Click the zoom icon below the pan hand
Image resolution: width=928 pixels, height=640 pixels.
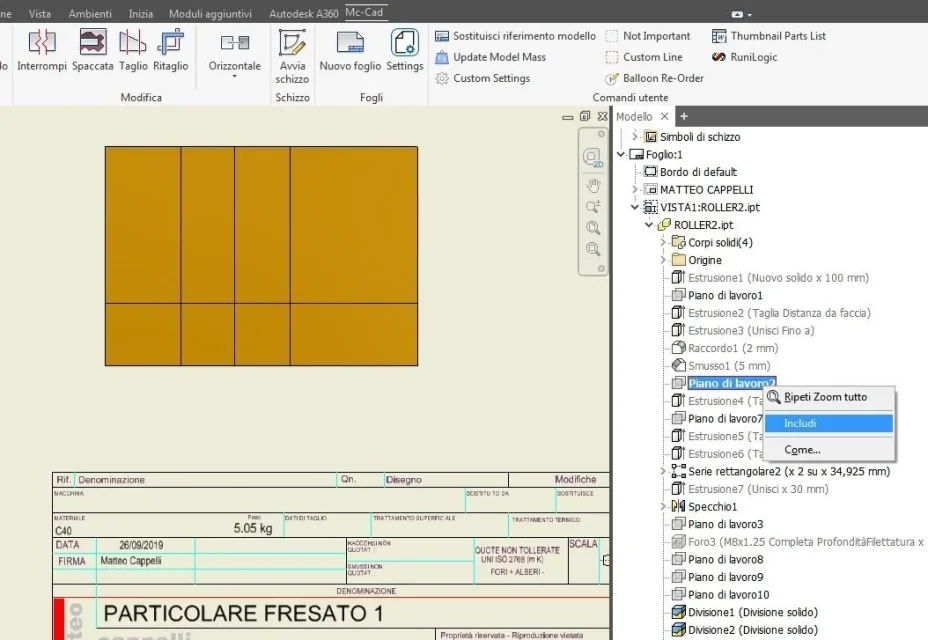pyautogui.click(x=593, y=207)
